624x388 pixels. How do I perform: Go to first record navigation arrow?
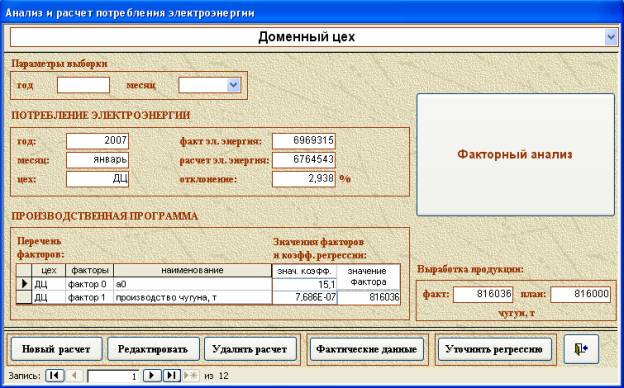click(x=55, y=375)
